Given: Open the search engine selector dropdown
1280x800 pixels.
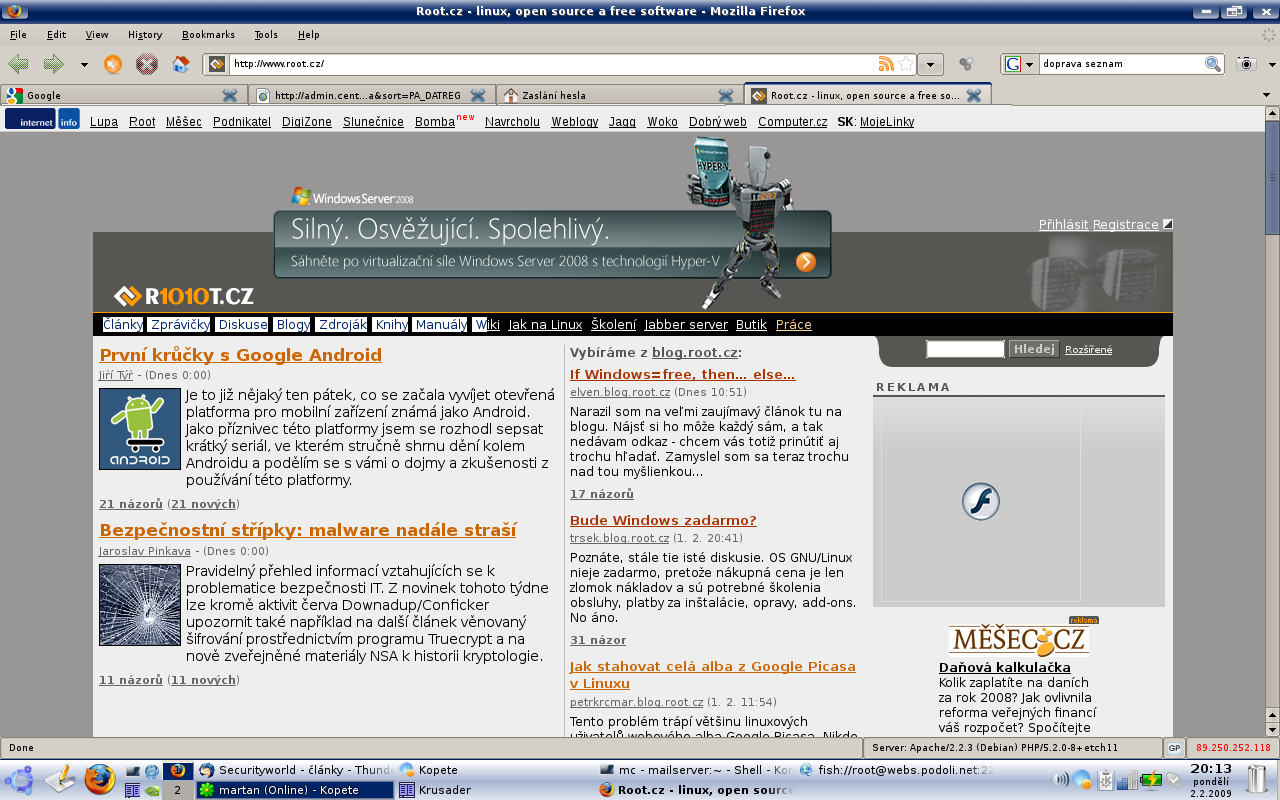Looking at the screenshot, I should tap(1028, 64).
